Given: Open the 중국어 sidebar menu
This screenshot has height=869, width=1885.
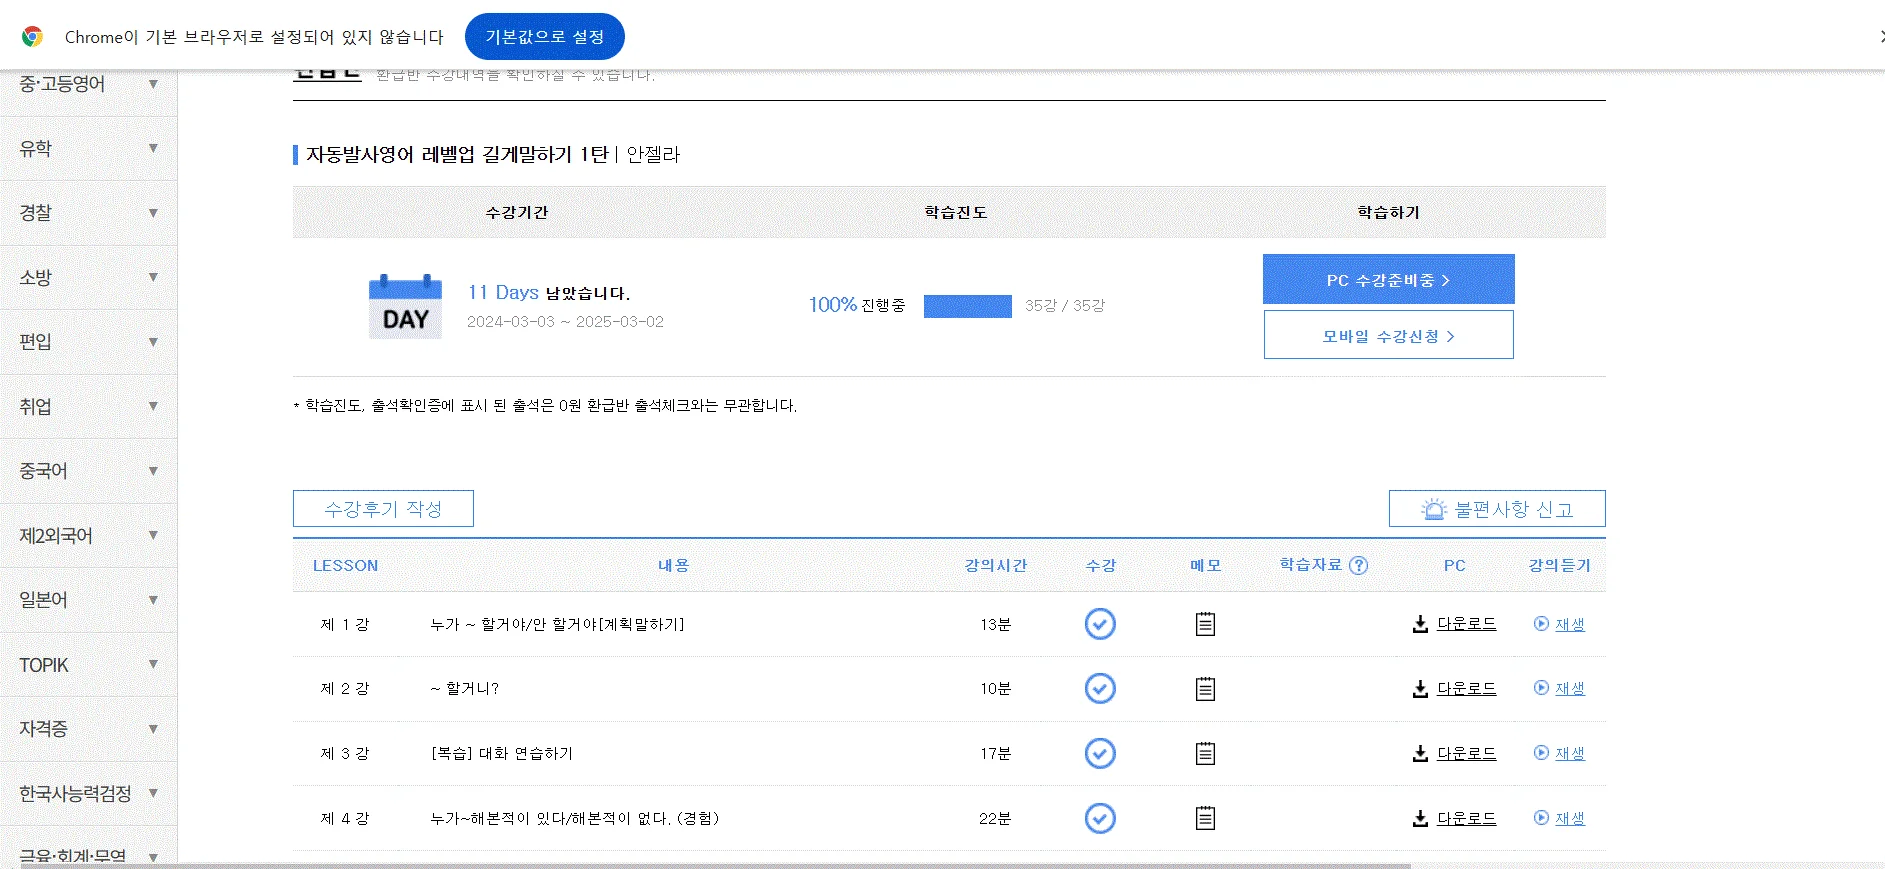Looking at the screenshot, I should click(x=89, y=471).
